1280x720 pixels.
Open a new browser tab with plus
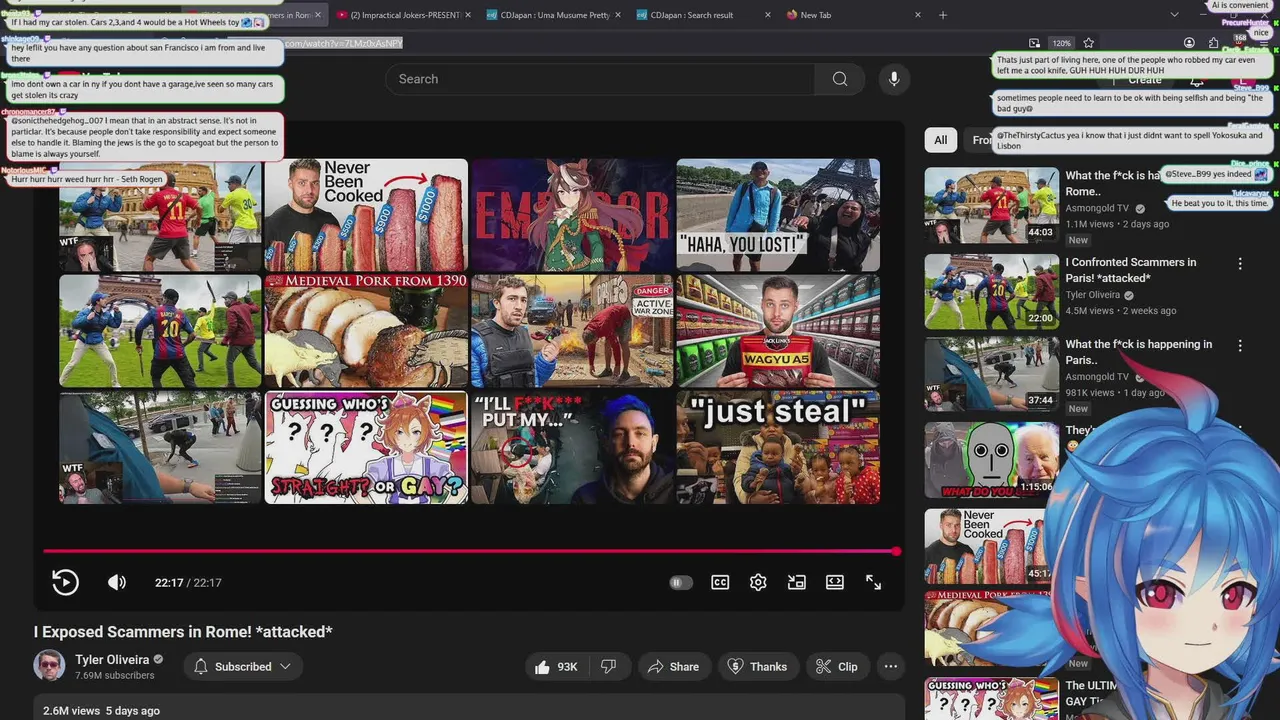coord(942,15)
